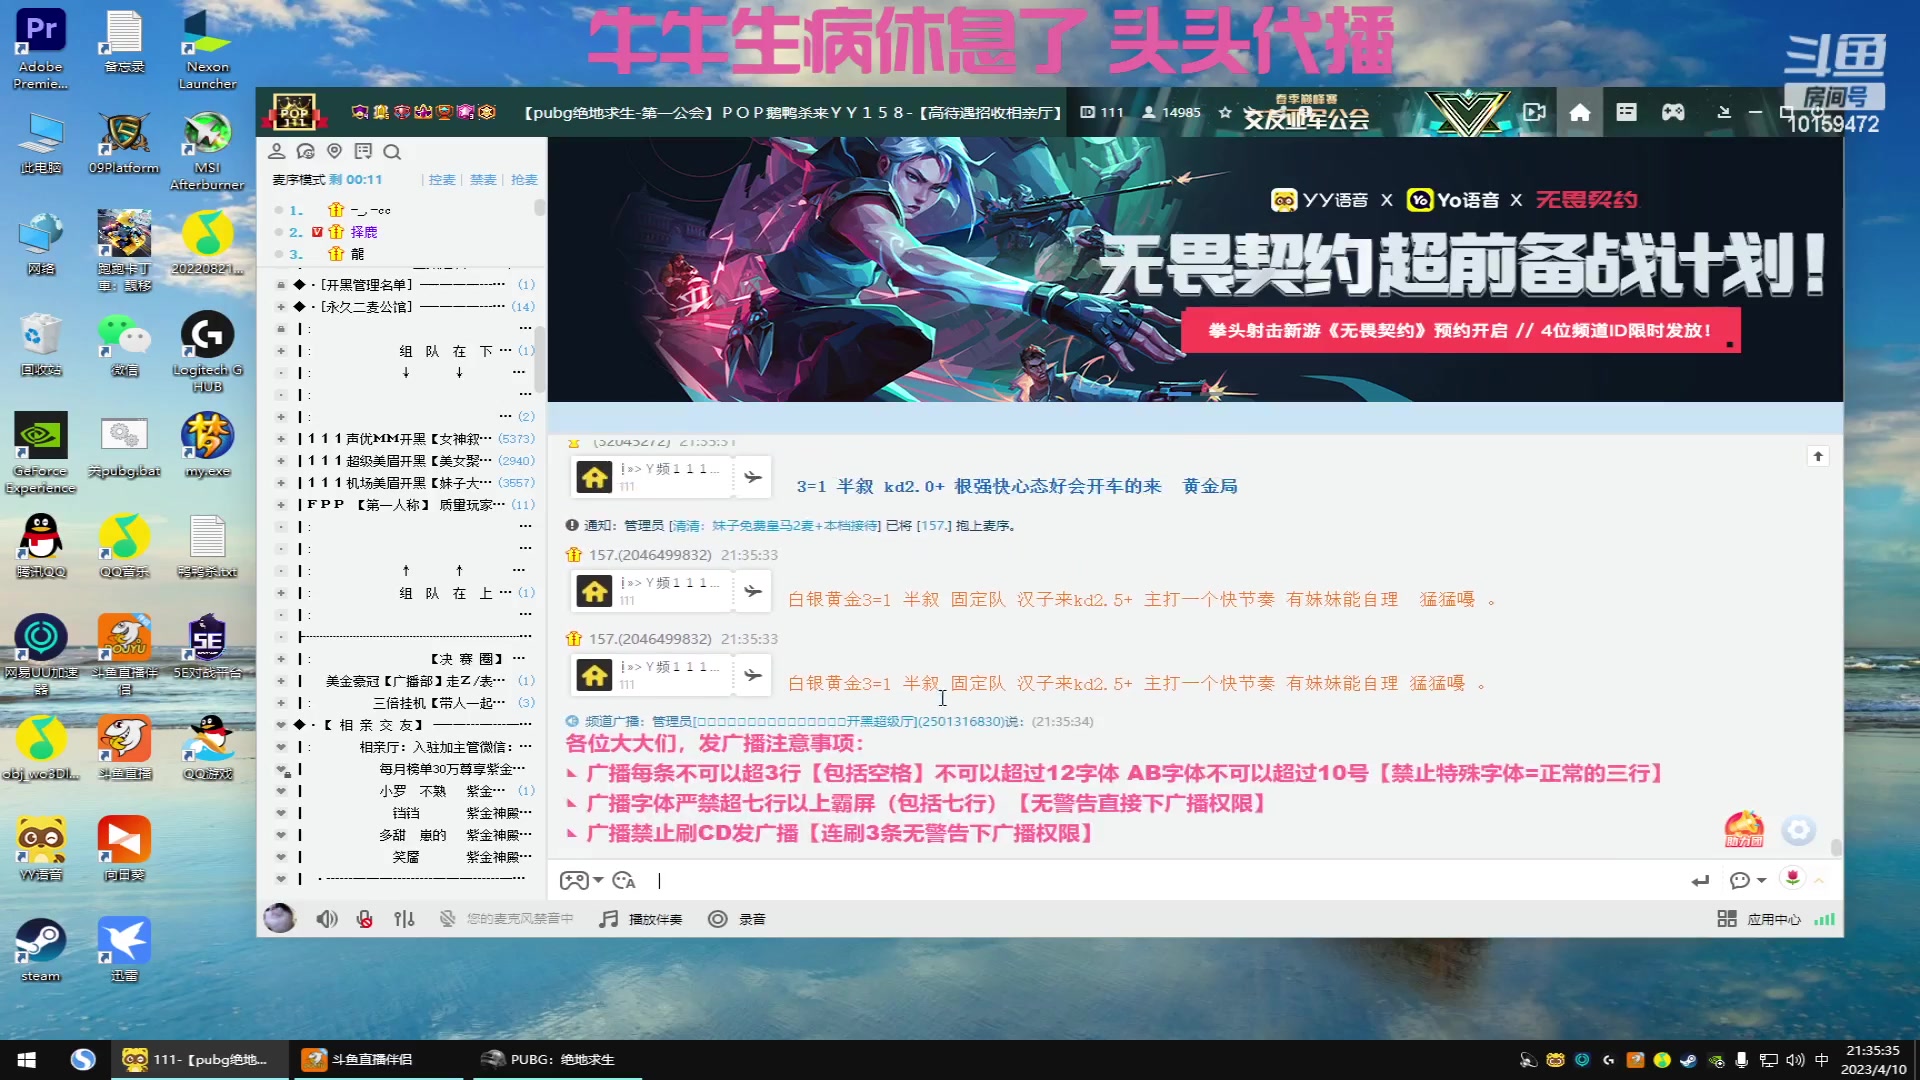Click 禁麦 mute mic link
This screenshot has height=1080, width=1920.
tap(483, 180)
